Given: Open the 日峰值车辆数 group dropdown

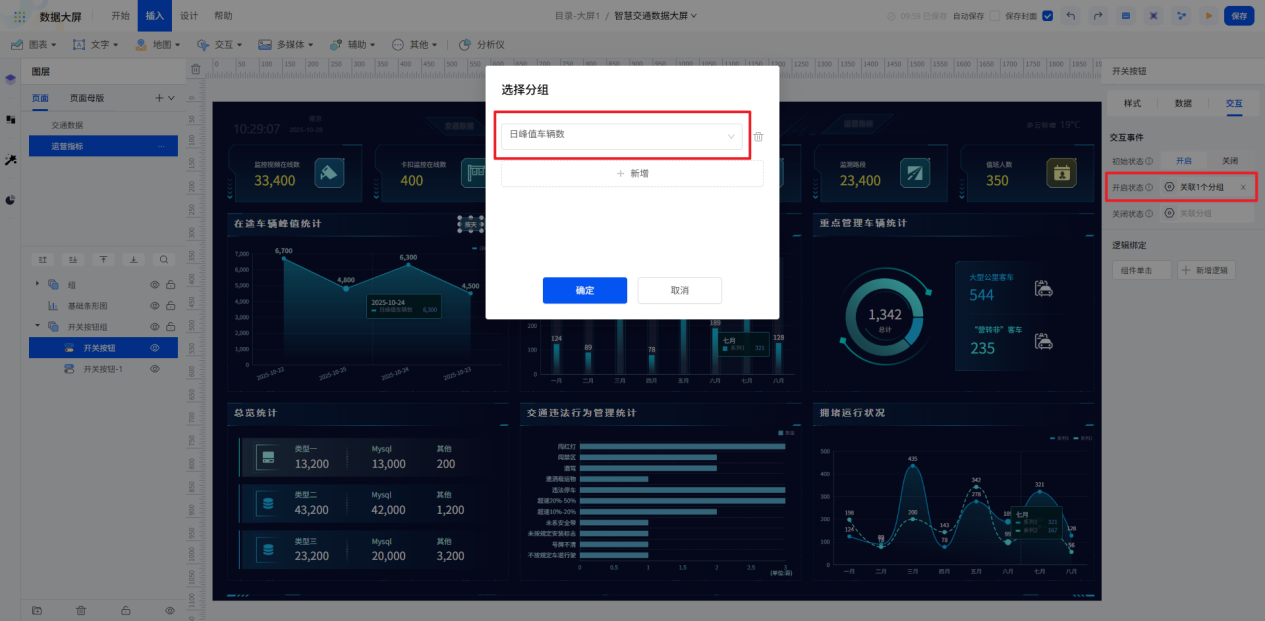Looking at the screenshot, I should coord(622,136).
